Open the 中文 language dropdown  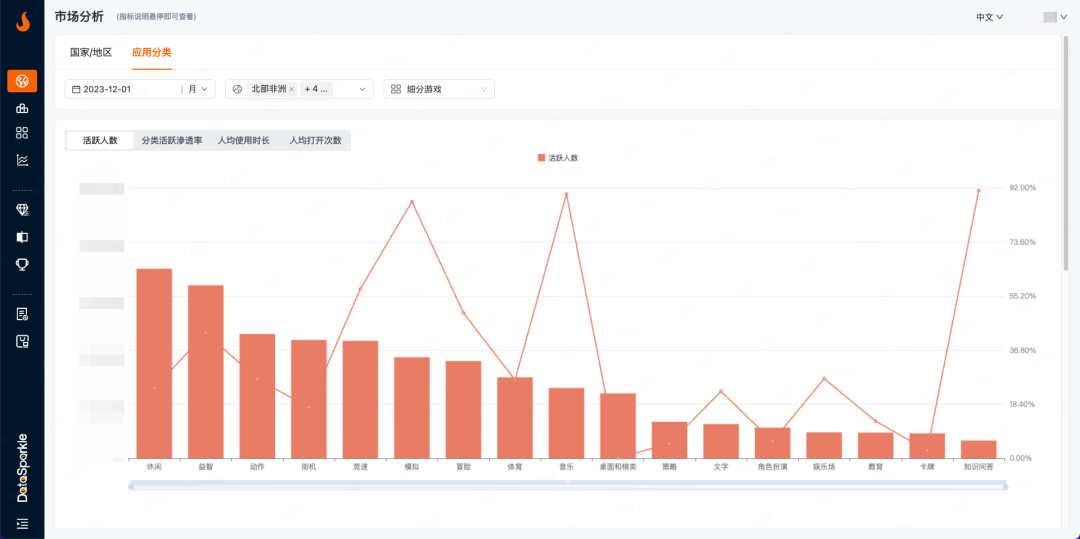[989, 17]
